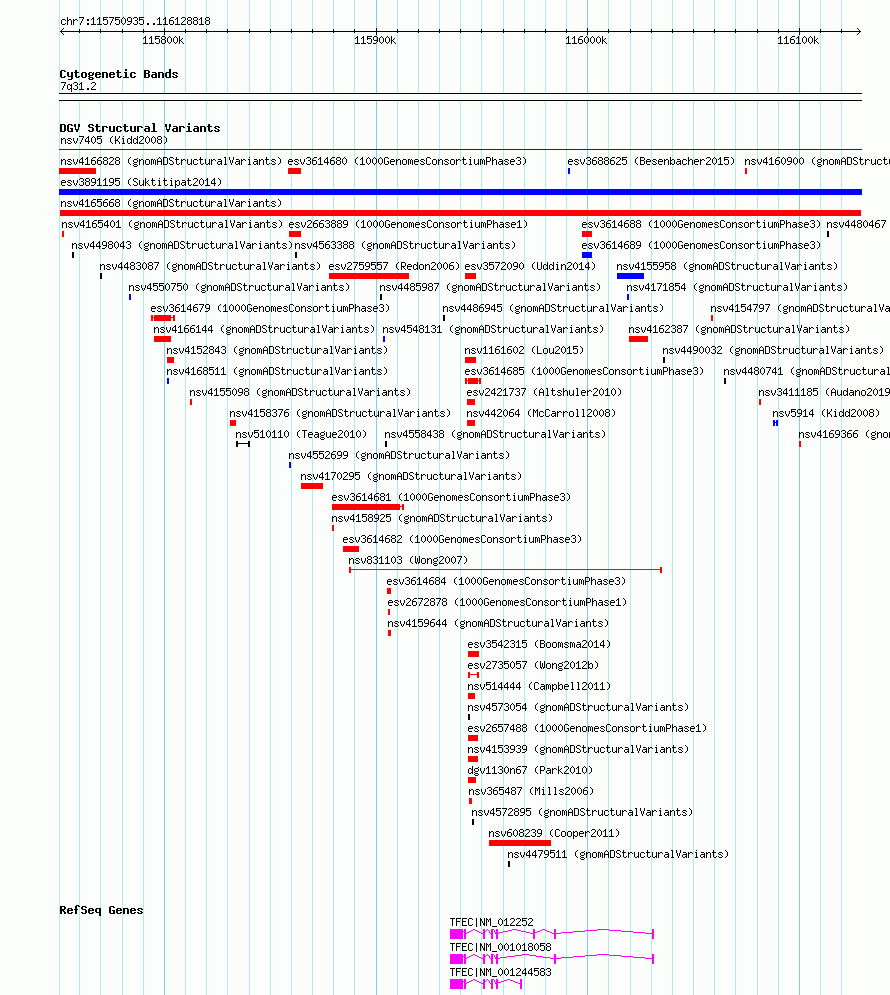Click the esv2759557 (Redon2006) variant label

click(394, 267)
